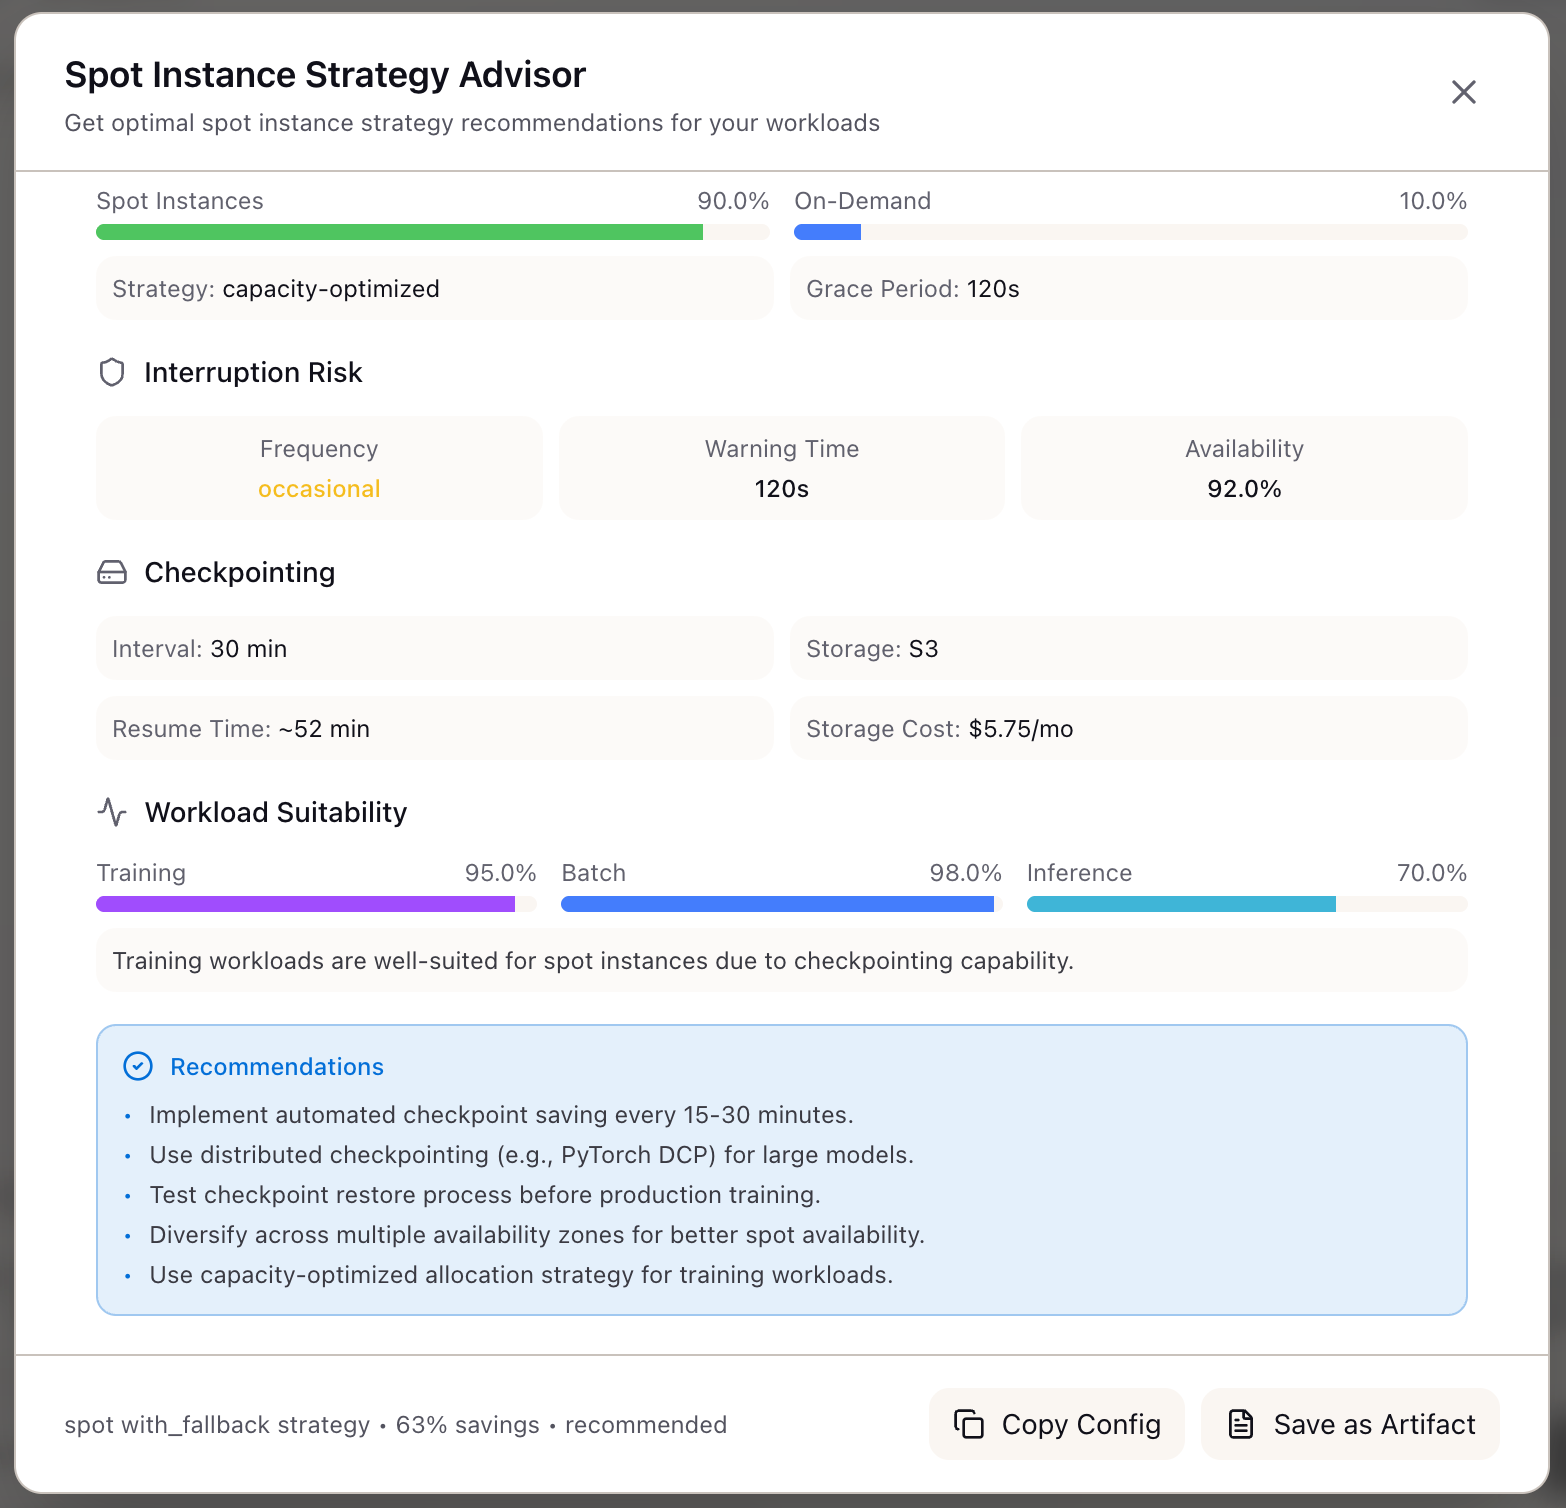
Task: Click the document icon on Save as Artifact
Action: (1242, 1424)
